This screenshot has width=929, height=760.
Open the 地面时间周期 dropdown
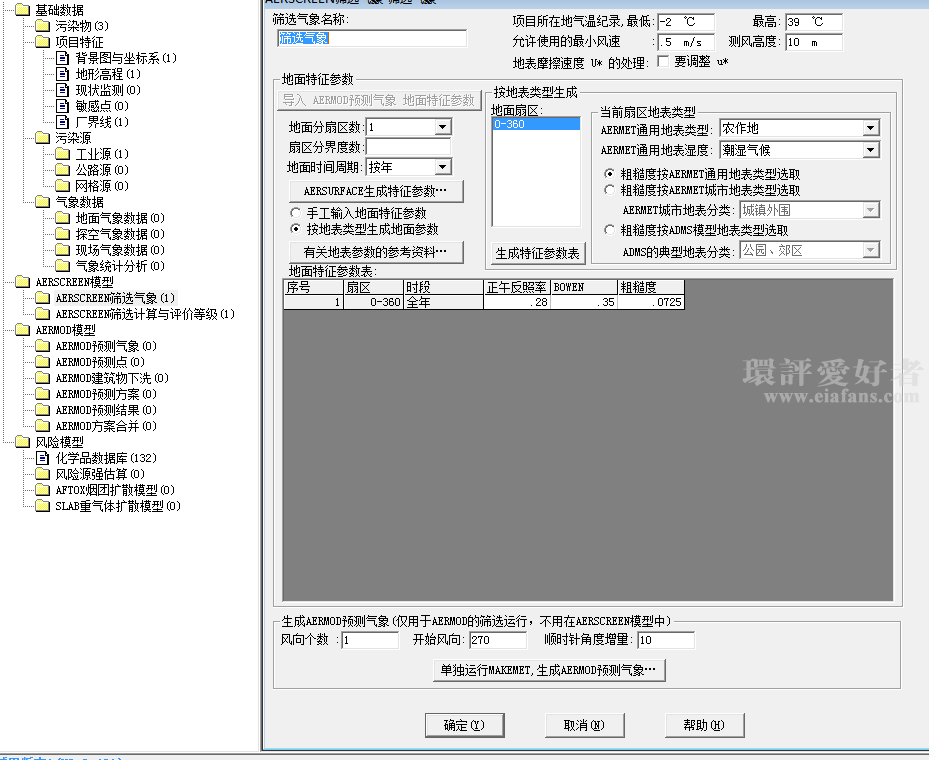[x=442, y=167]
